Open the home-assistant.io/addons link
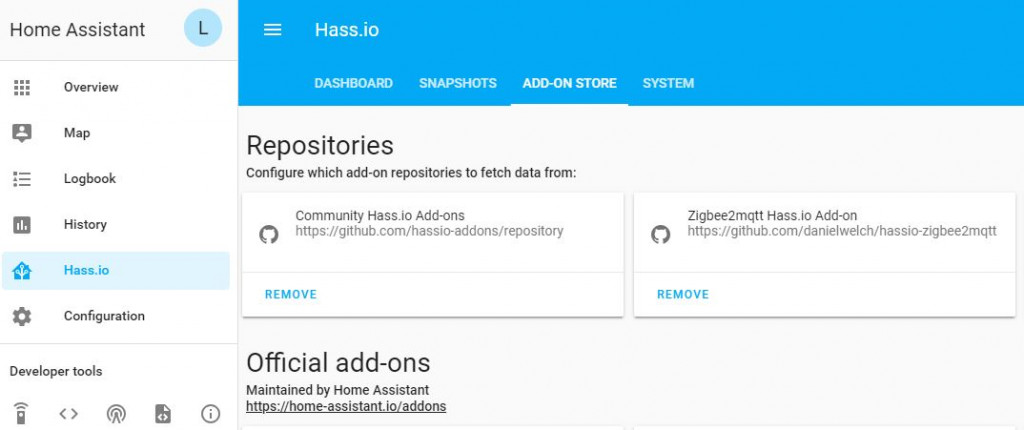The width and height of the screenshot is (1024, 430). point(346,406)
